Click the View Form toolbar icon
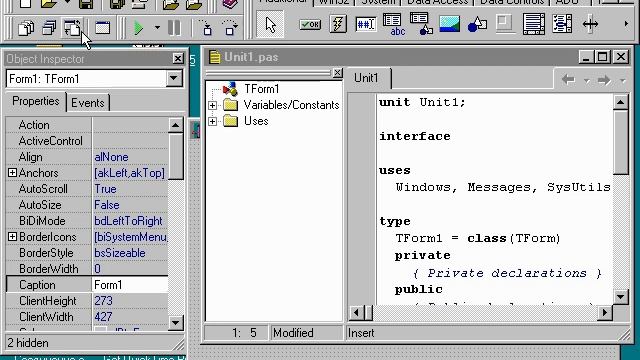This screenshot has width=640, height=360. 49,28
